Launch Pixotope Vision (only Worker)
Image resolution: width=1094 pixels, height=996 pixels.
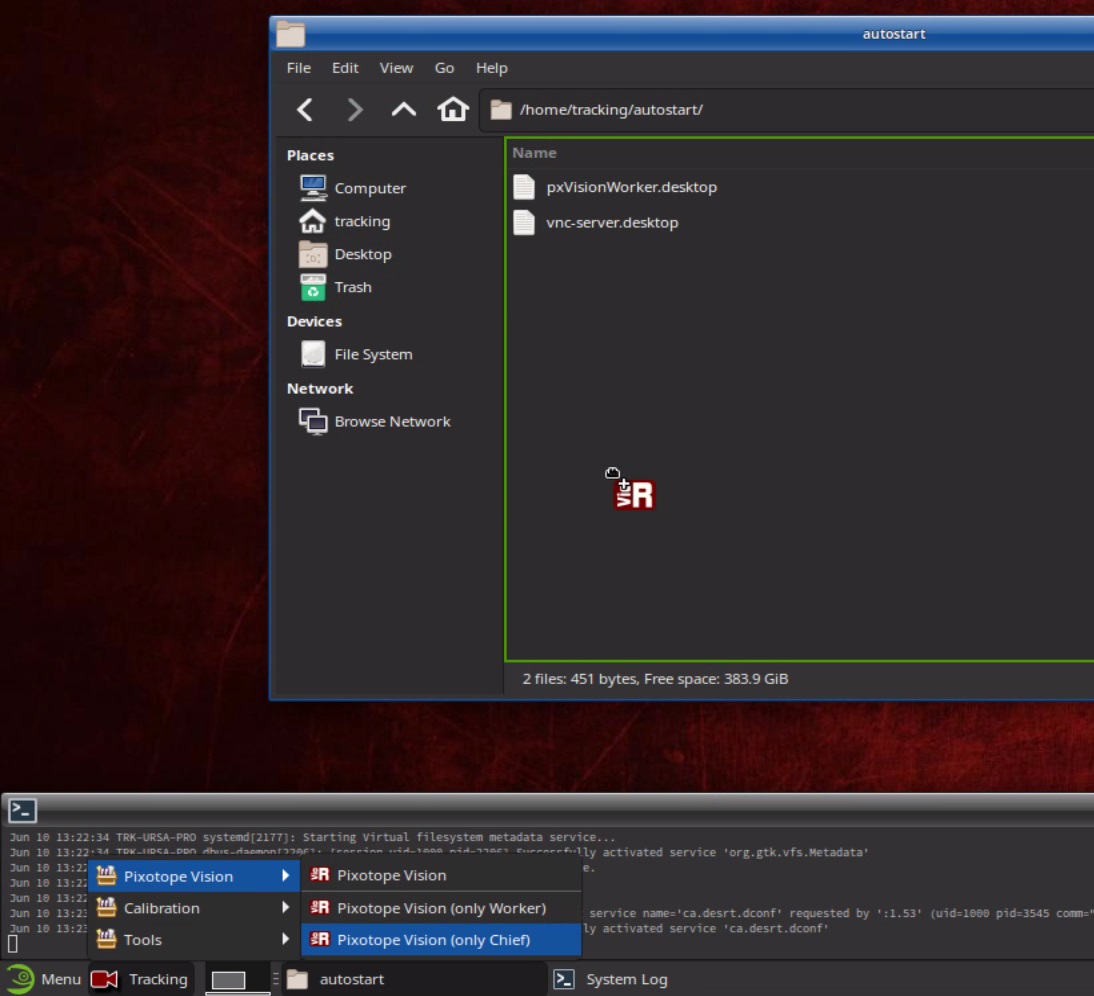441,908
